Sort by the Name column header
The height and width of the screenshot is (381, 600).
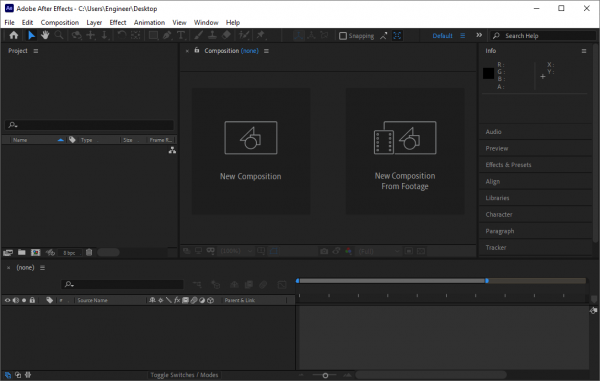20,140
